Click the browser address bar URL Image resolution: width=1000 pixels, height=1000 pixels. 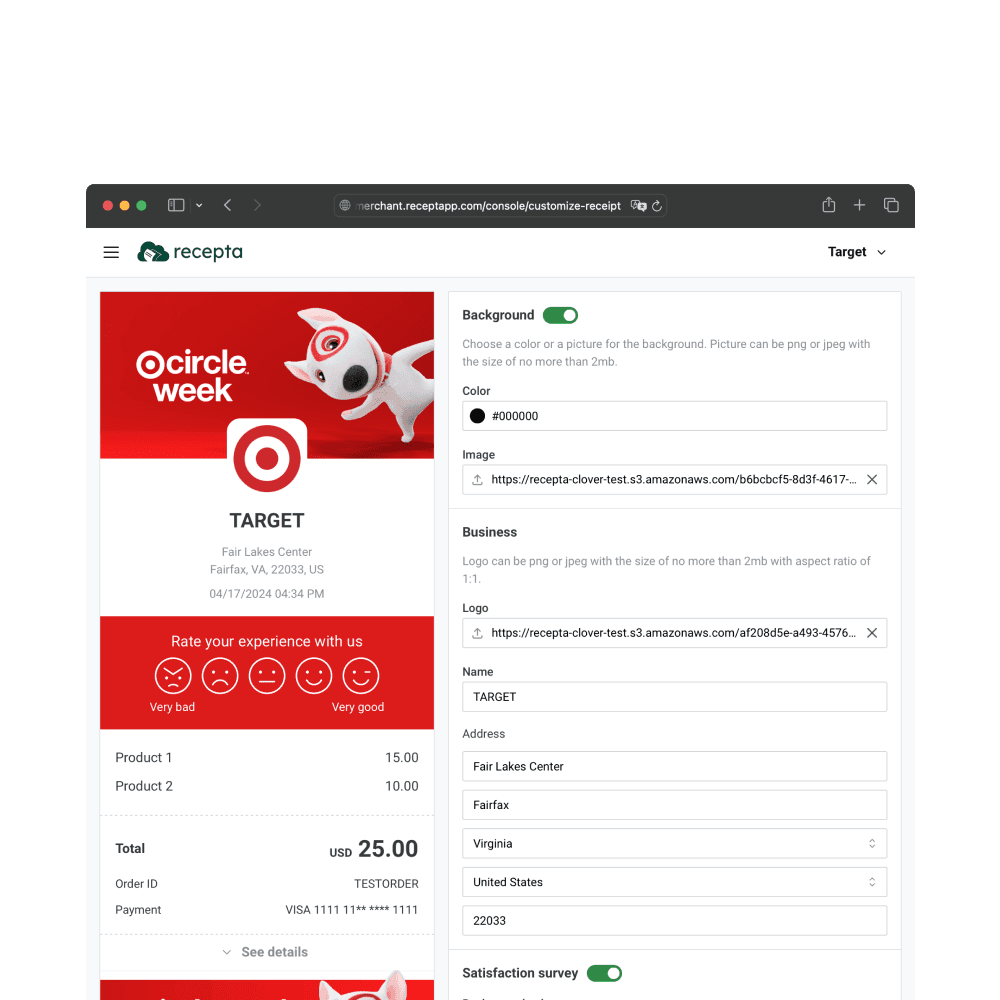click(x=489, y=206)
